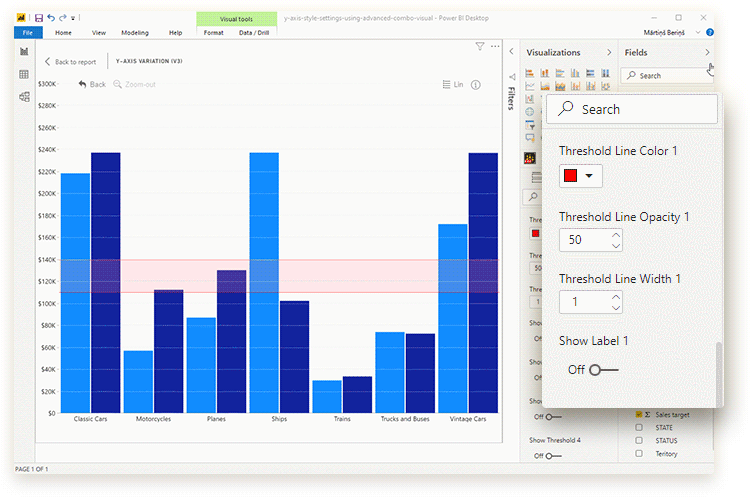Open the File menu
The width and height of the screenshot is (750, 500).
tap(28, 33)
